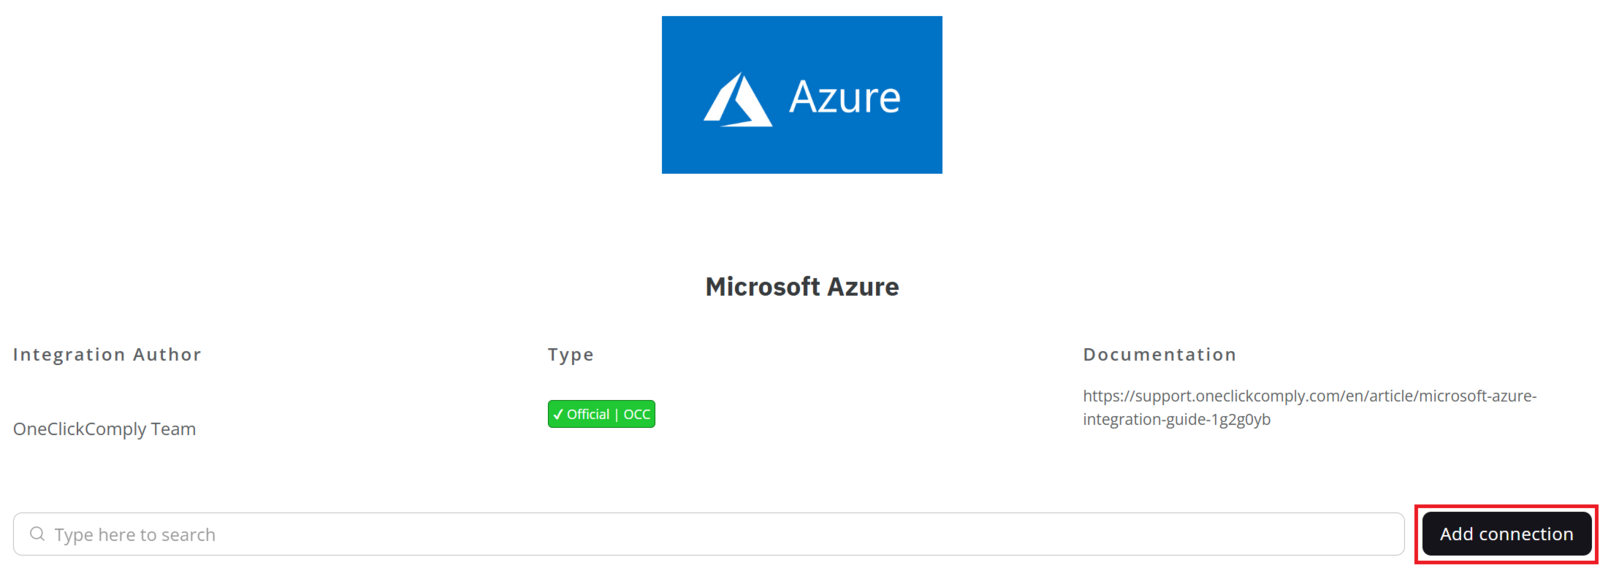Select the OneClickComply Team author text

pyautogui.click(x=104, y=429)
